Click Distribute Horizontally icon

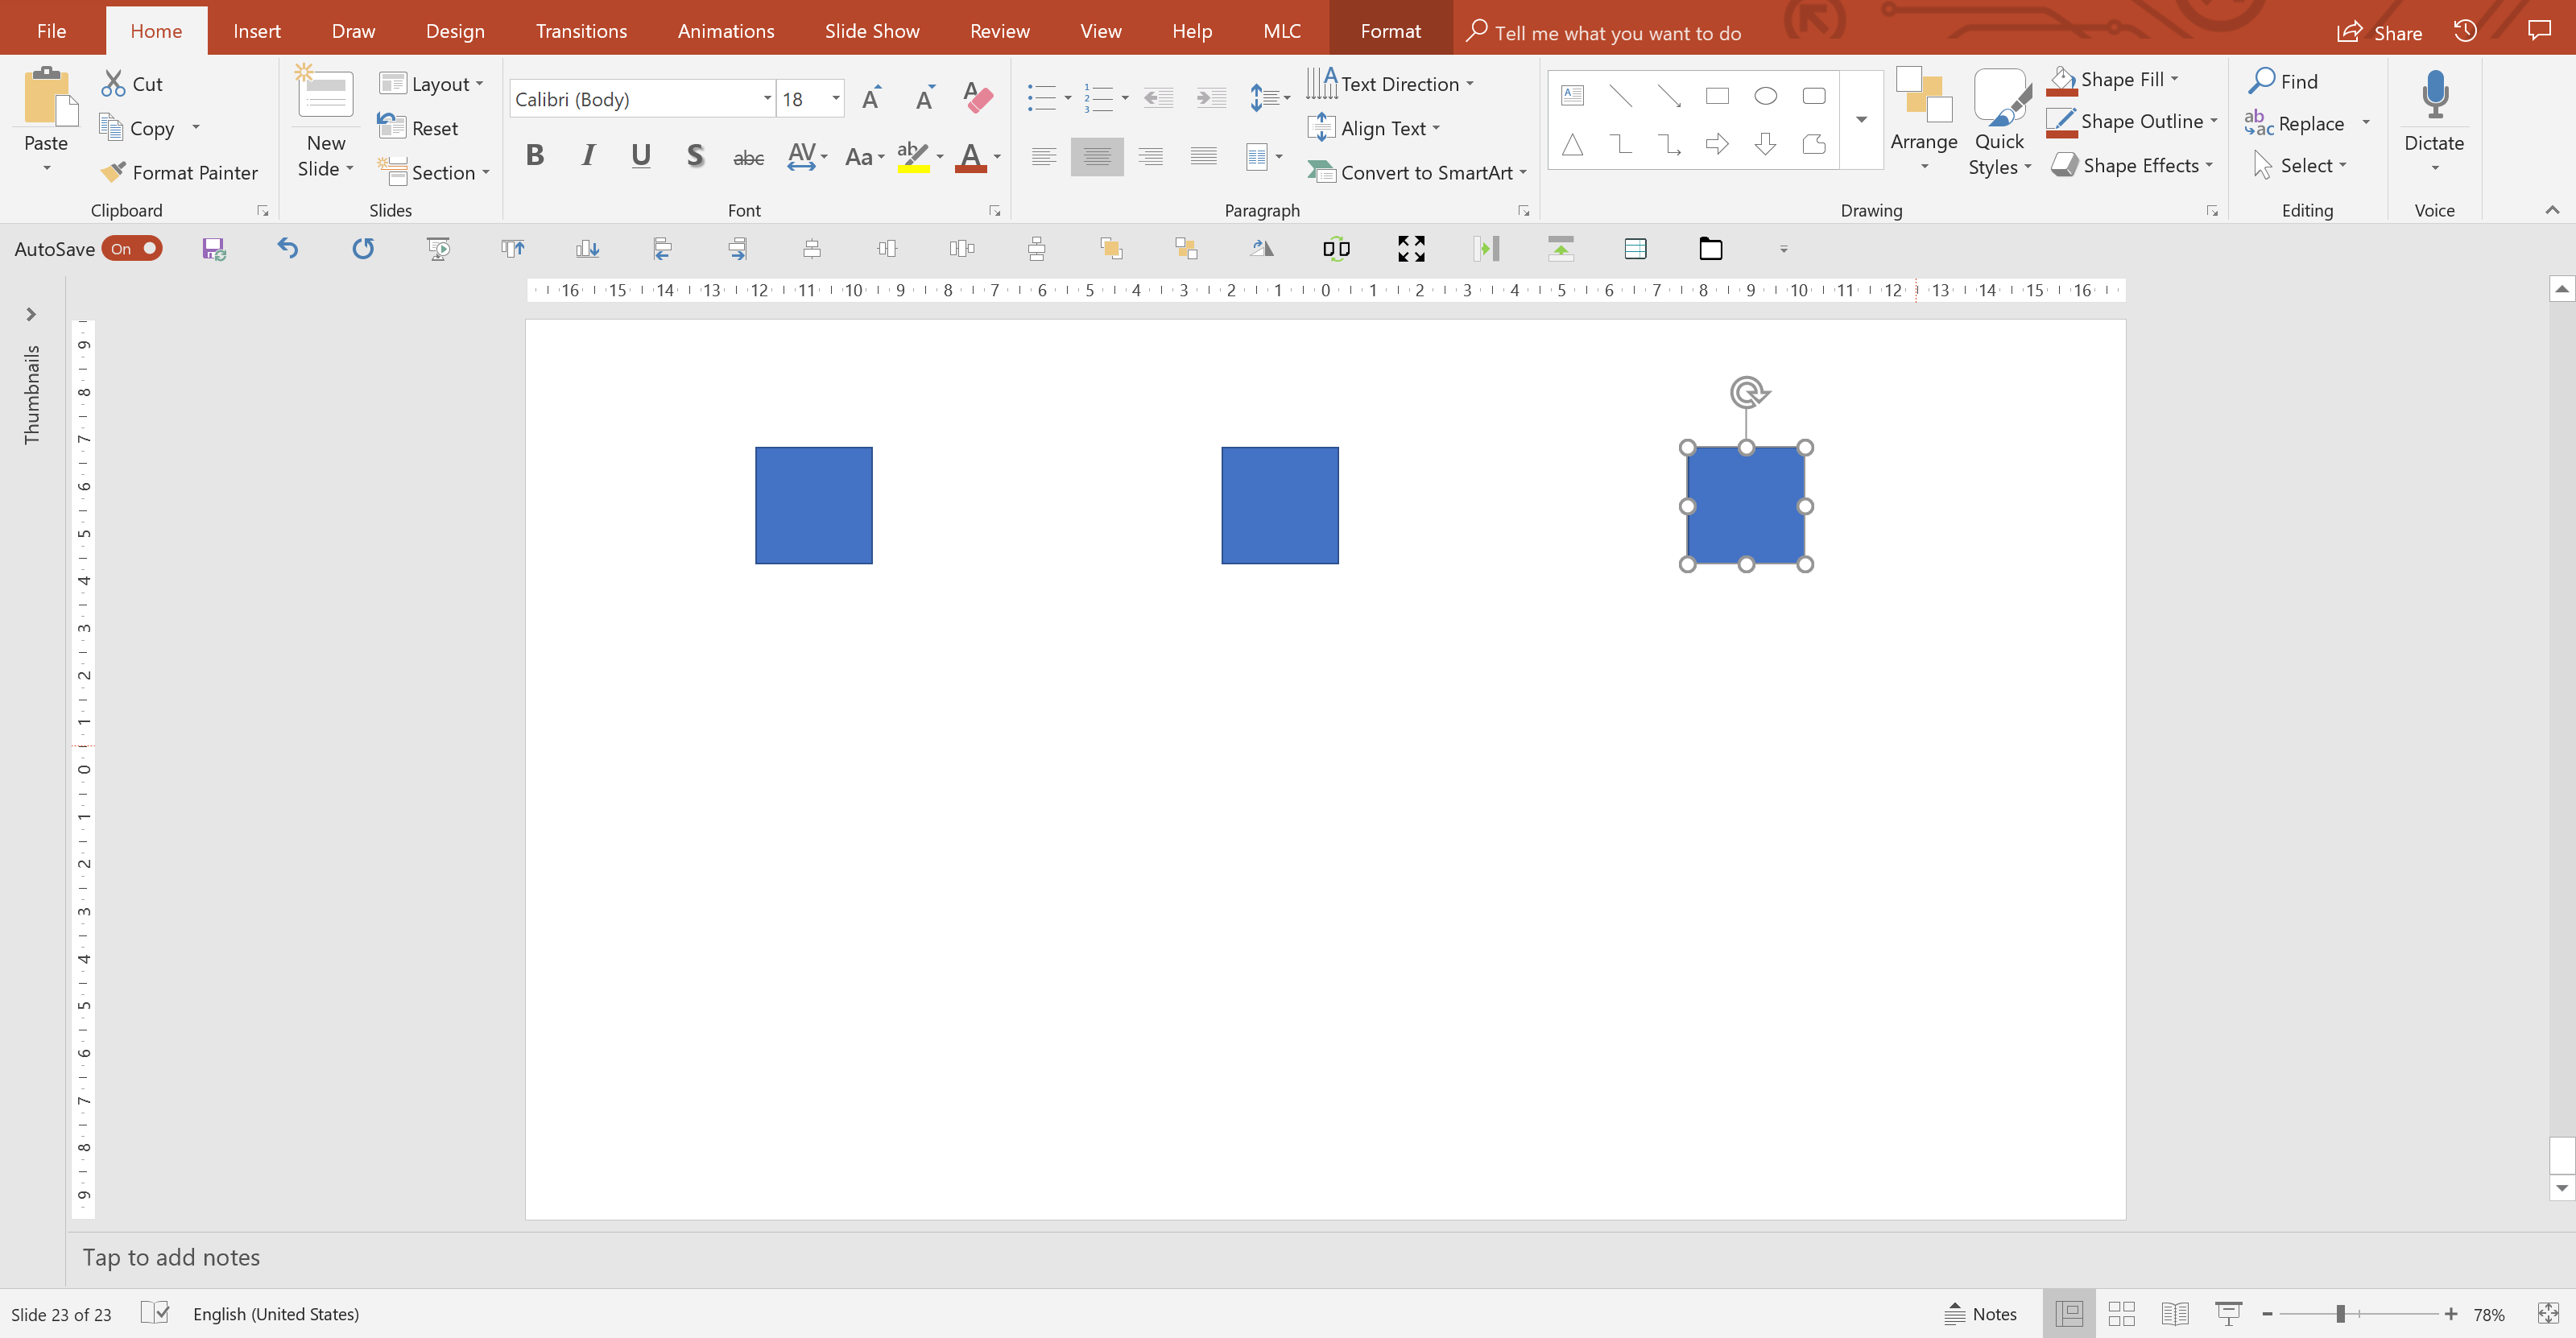(x=962, y=248)
